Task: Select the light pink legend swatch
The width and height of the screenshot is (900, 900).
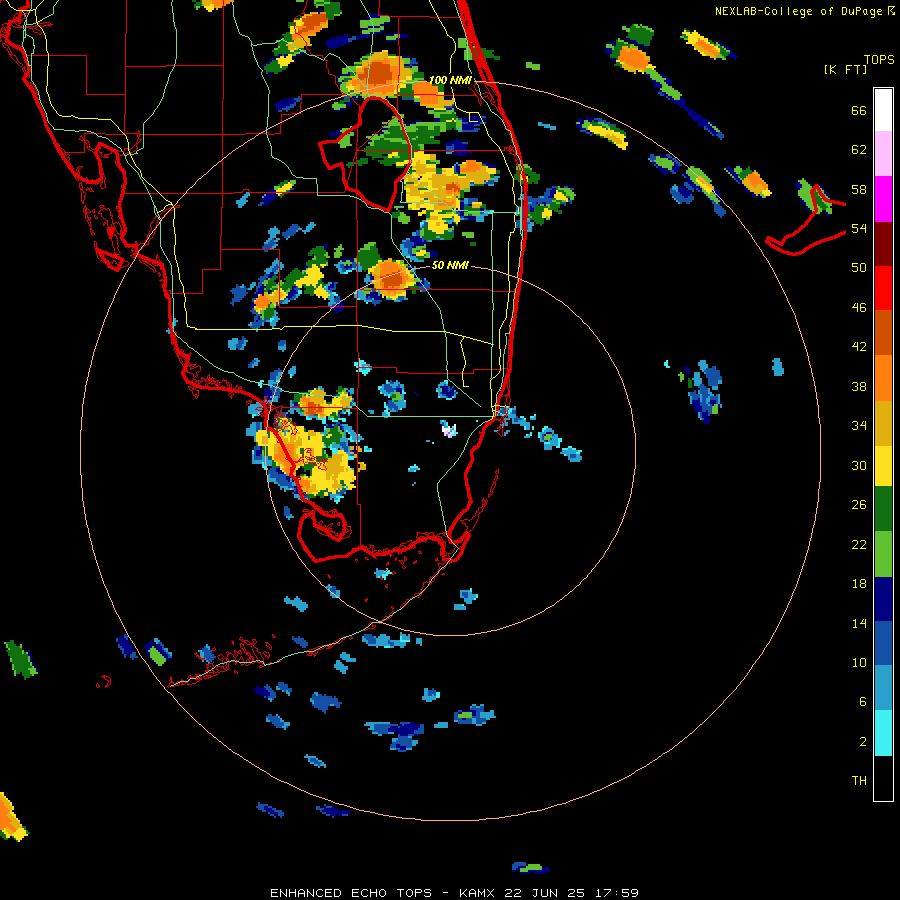Action: [x=883, y=154]
